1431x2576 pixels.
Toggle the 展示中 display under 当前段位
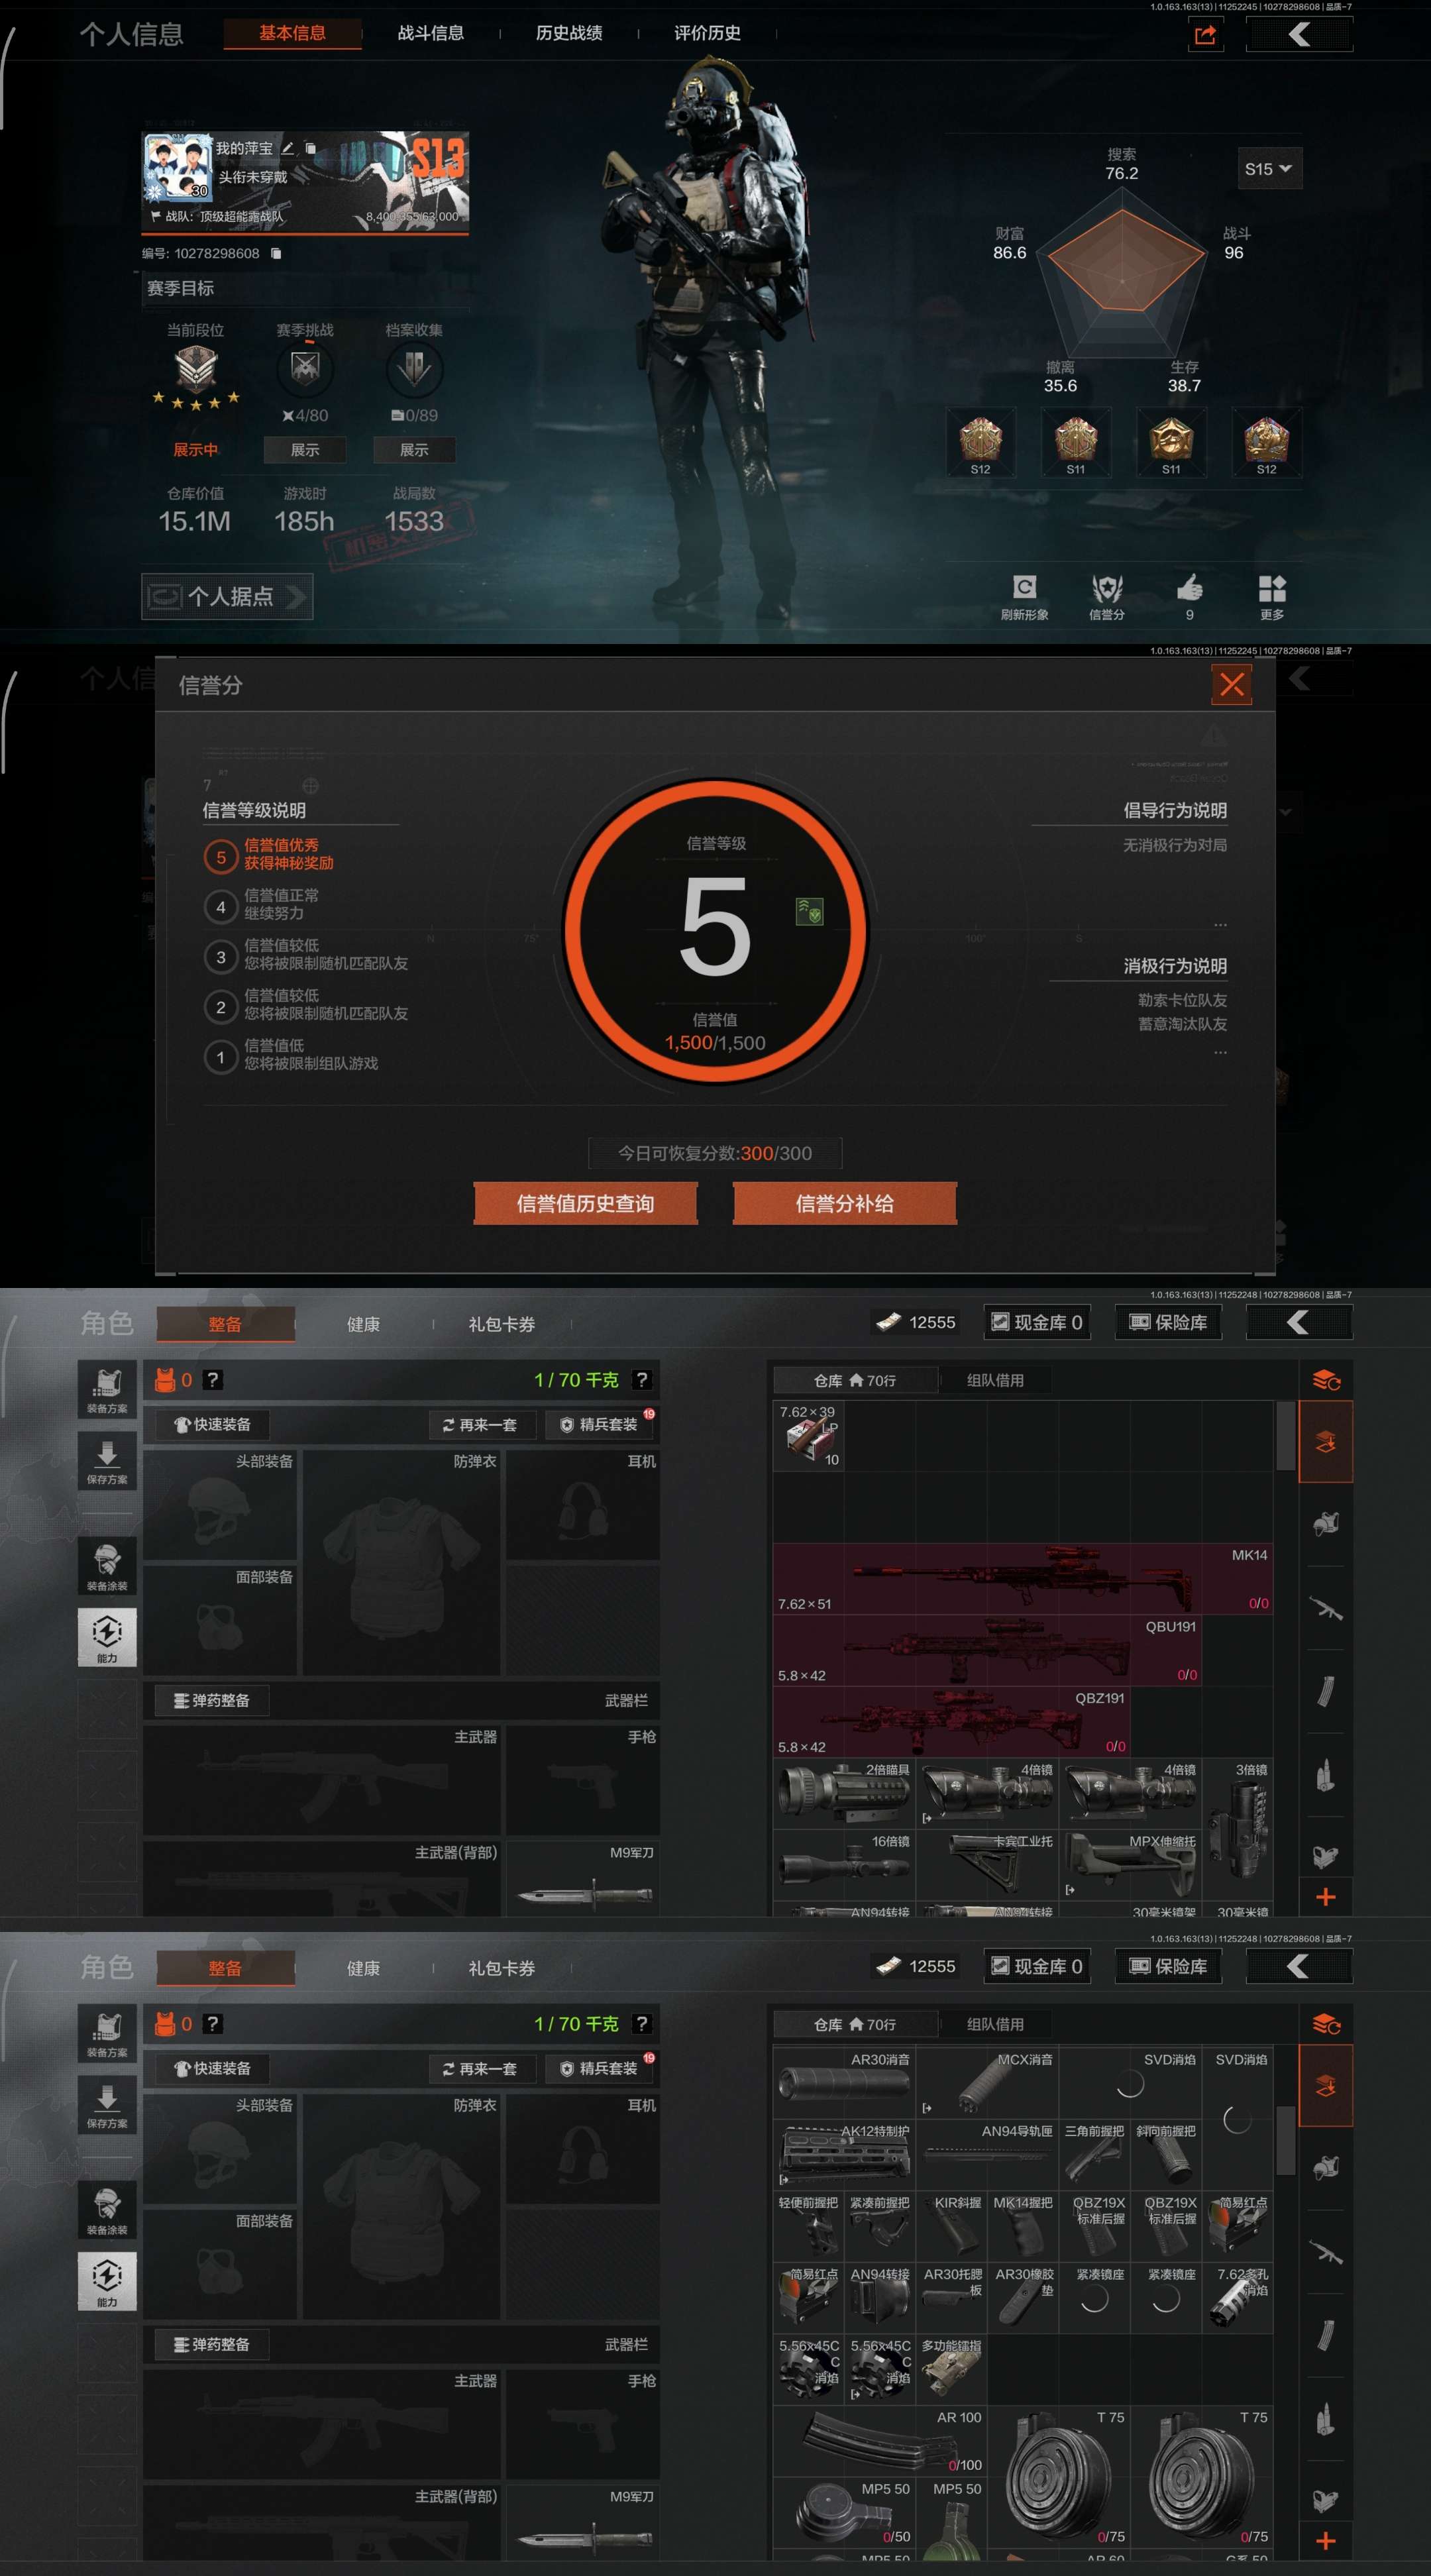[196, 450]
